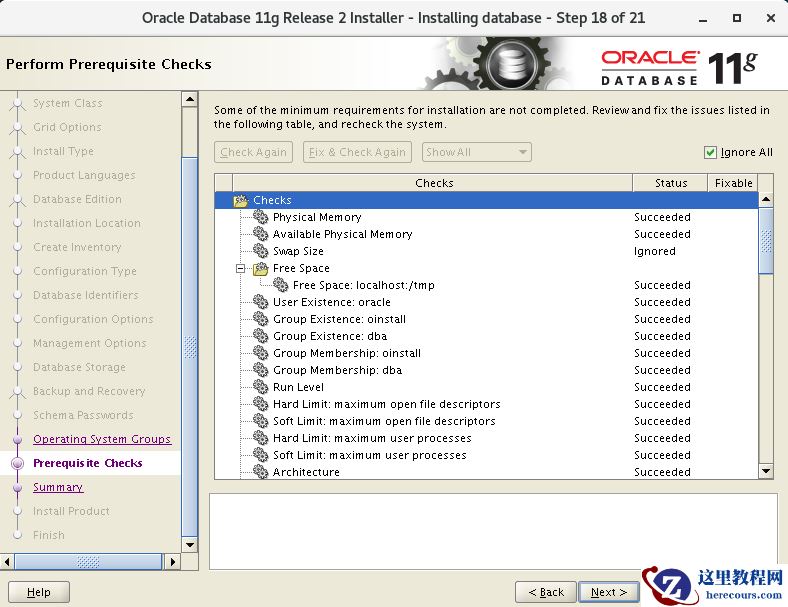This screenshot has width=788, height=607.
Task: Click the Check Again button
Action: point(253,152)
